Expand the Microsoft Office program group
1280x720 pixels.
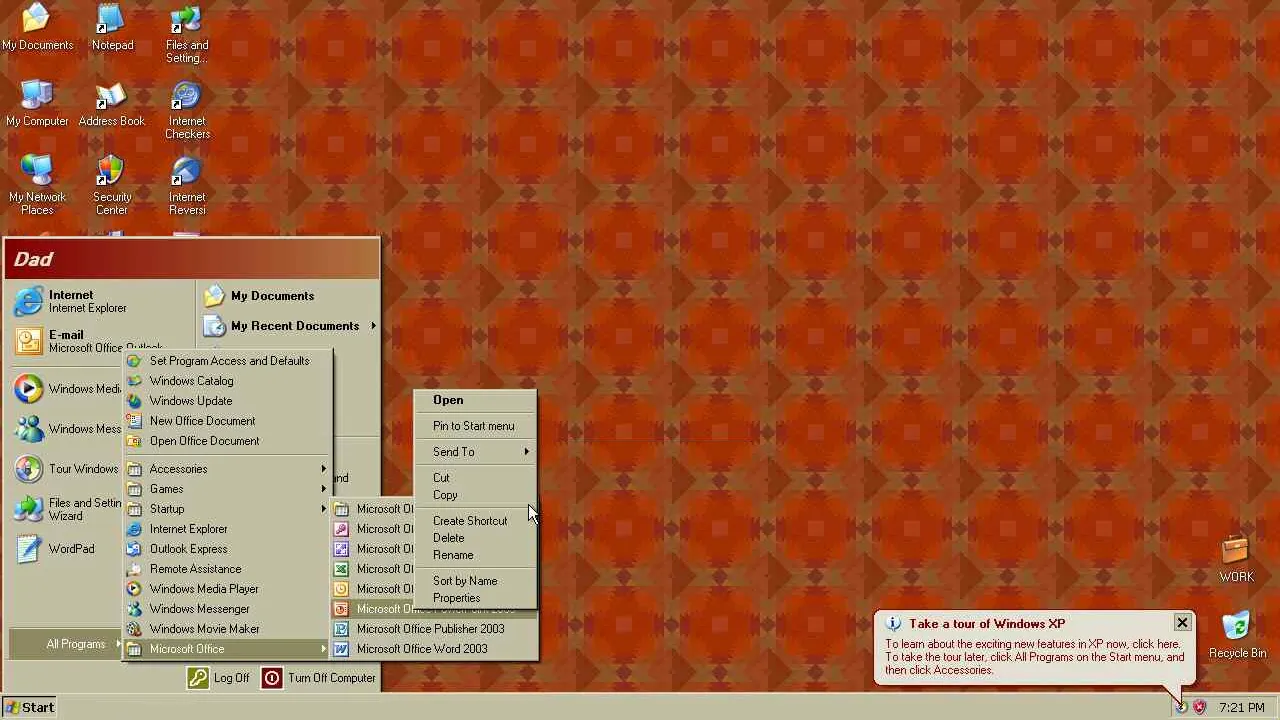[227, 649]
